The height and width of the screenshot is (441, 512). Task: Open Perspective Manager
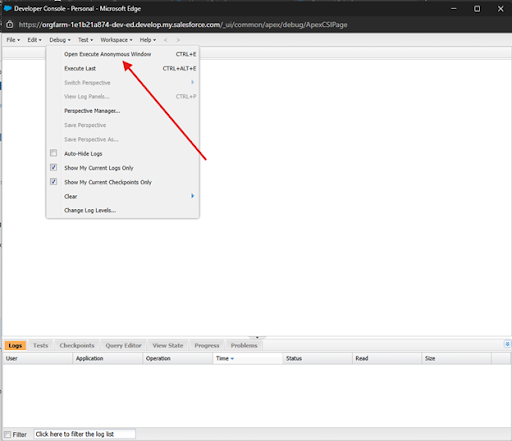tap(92, 111)
